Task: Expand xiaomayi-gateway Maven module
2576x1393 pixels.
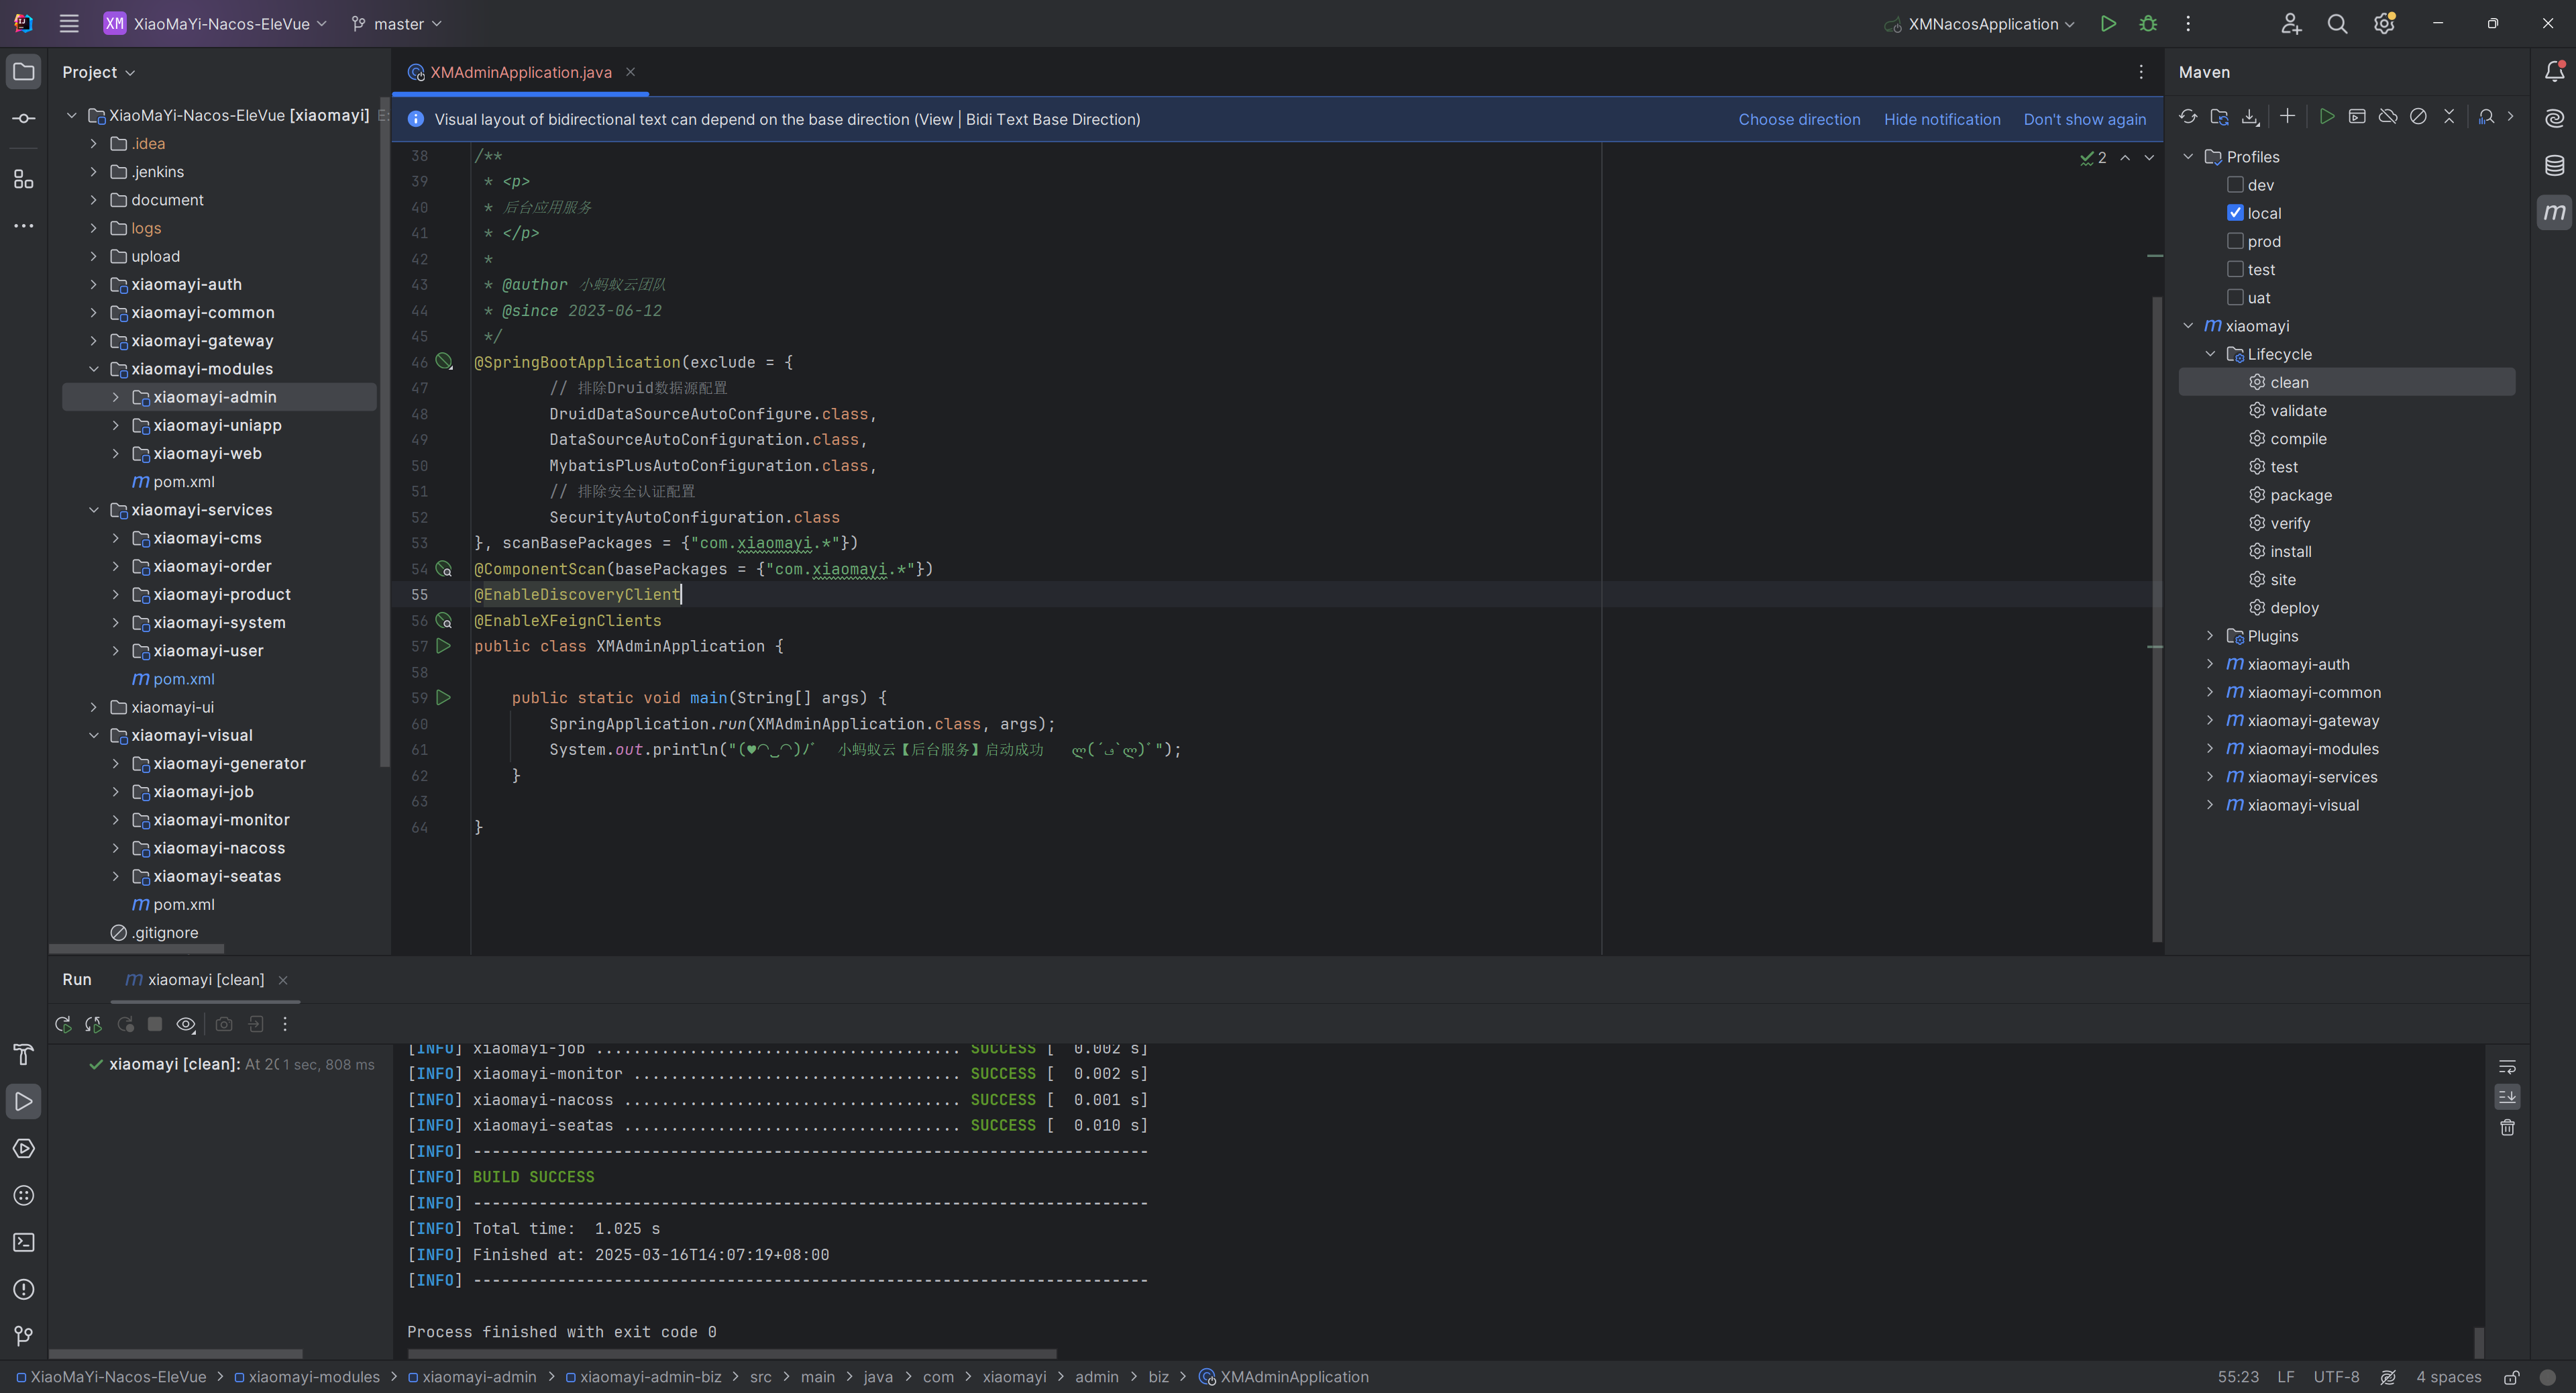Action: click(x=2210, y=720)
